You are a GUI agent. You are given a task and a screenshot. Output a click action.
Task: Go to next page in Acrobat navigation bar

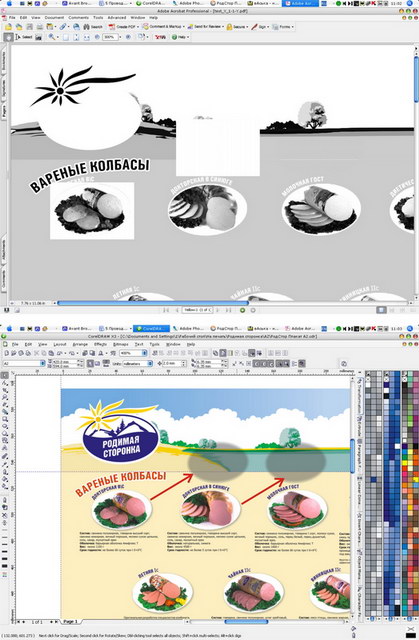click(x=219, y=310)
